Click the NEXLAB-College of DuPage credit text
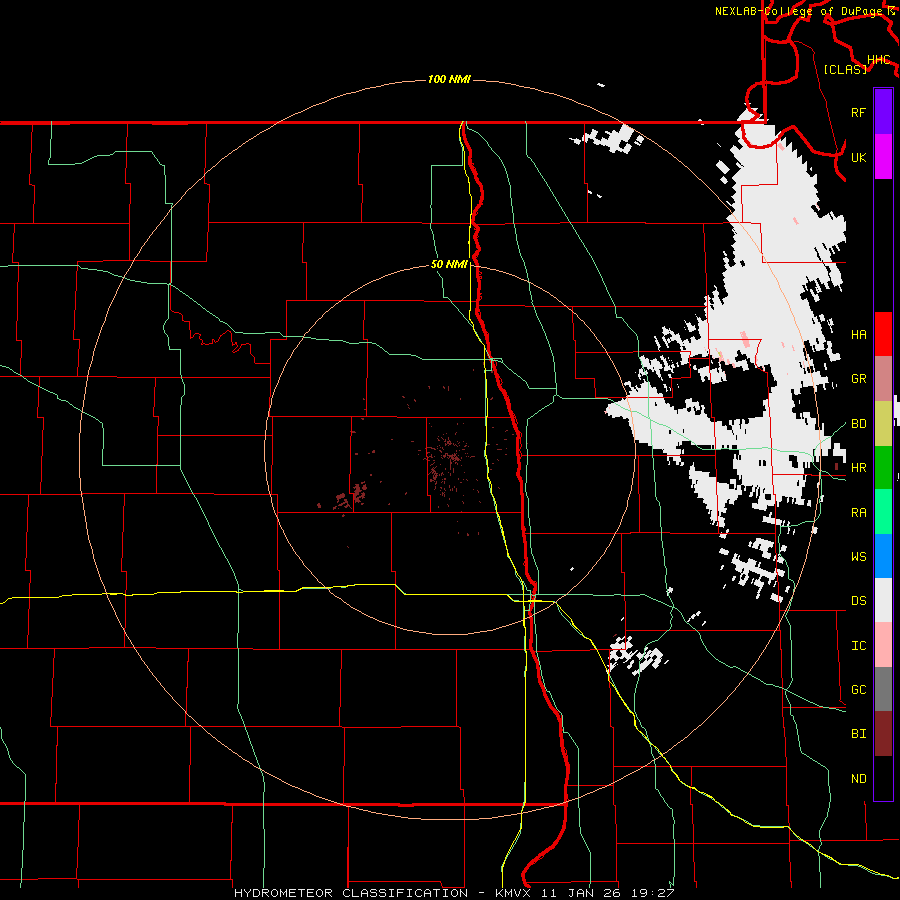The image size is (900, 900). tap(798, 11)
